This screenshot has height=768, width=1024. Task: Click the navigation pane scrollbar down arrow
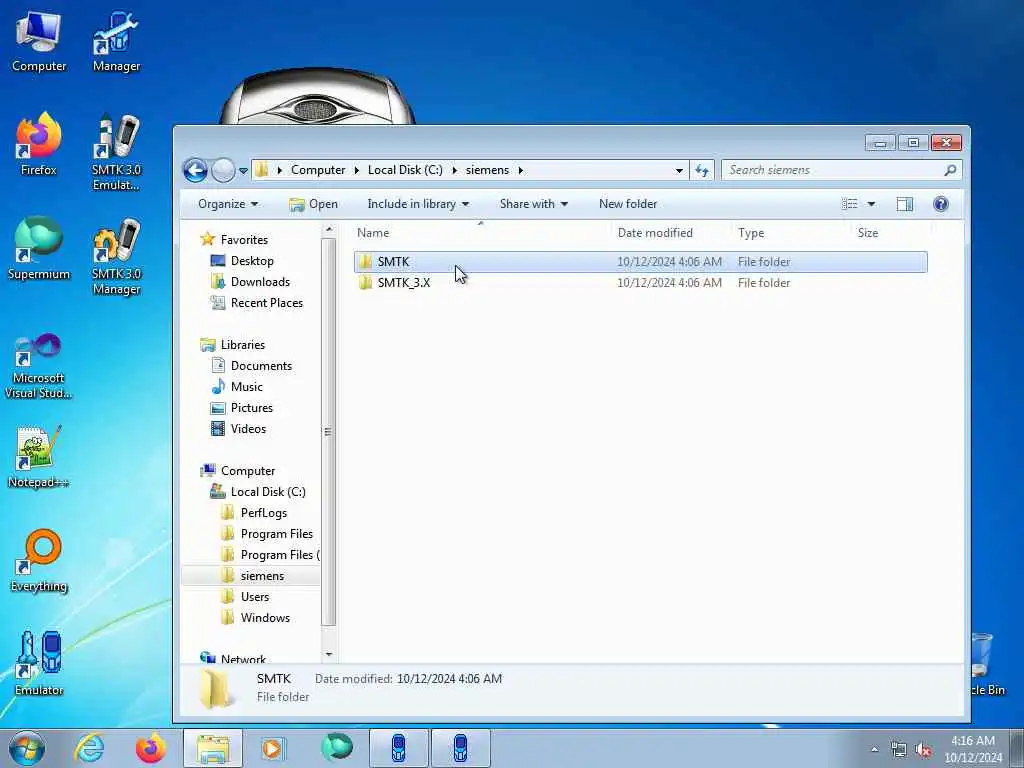click(x=328, y=654)
